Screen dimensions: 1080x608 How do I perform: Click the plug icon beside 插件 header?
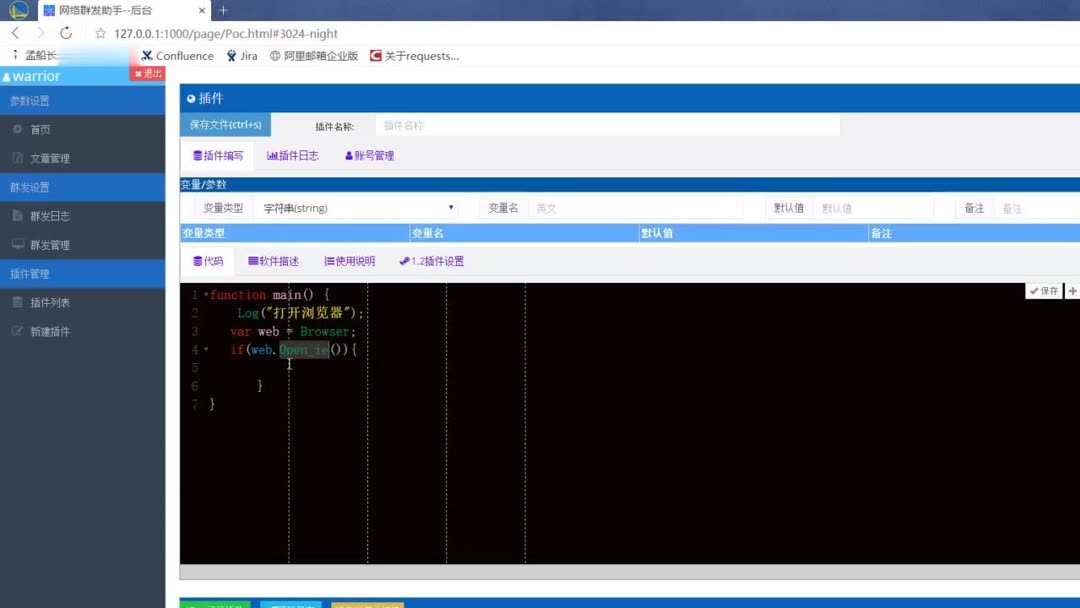[192, 98]
